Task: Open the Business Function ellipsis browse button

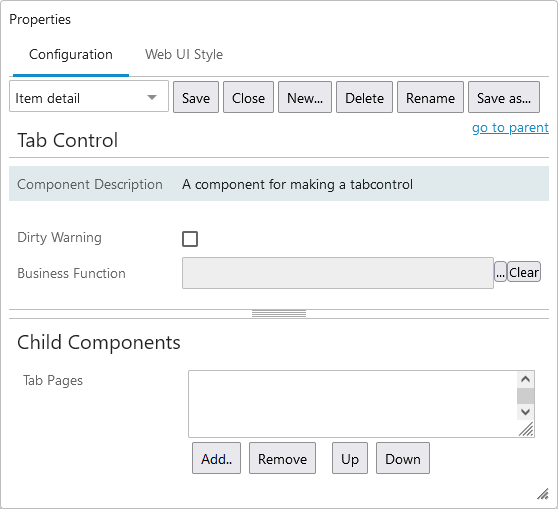Action: coord(500,272)
